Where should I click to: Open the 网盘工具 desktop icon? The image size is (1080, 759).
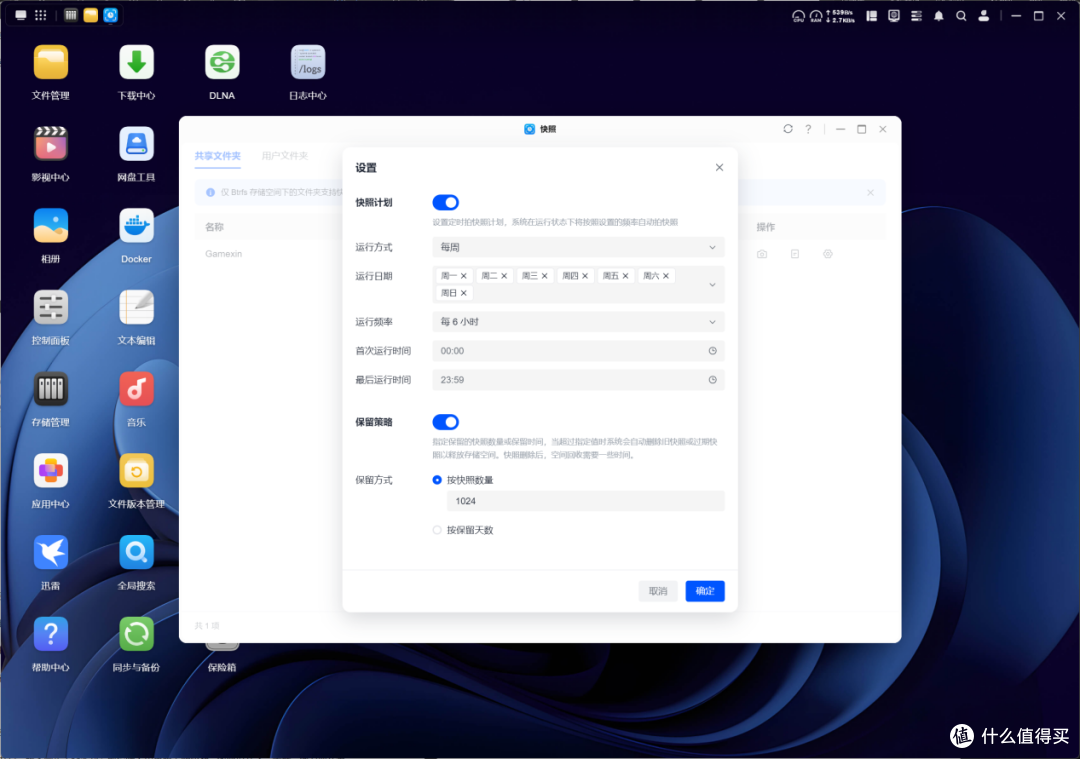[x=136, y=145]
